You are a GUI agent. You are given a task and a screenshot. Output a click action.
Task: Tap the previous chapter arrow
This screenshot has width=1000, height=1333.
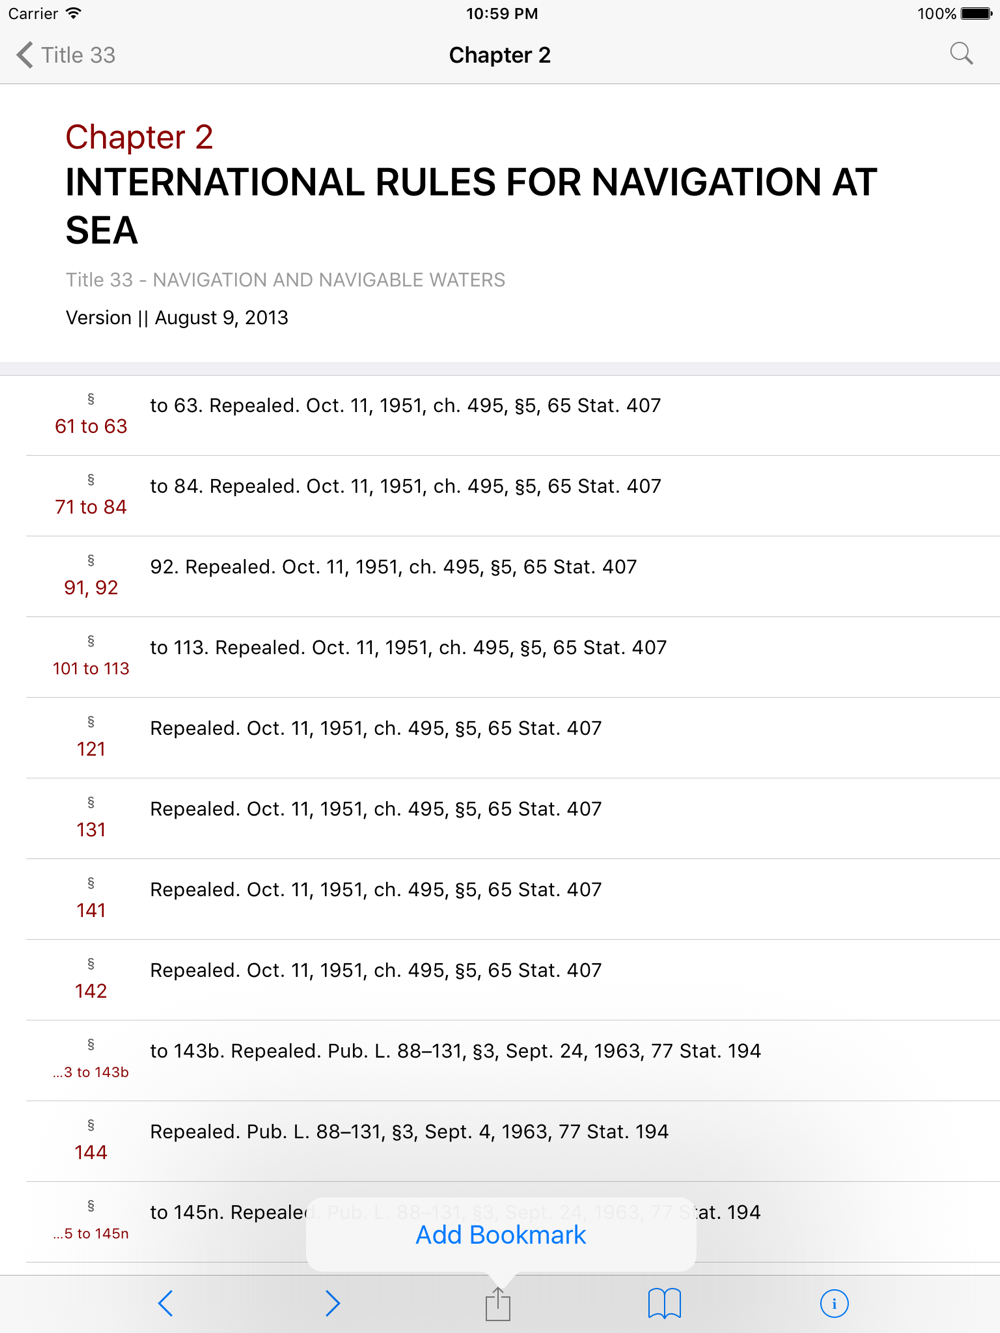tap(166, 1303)
